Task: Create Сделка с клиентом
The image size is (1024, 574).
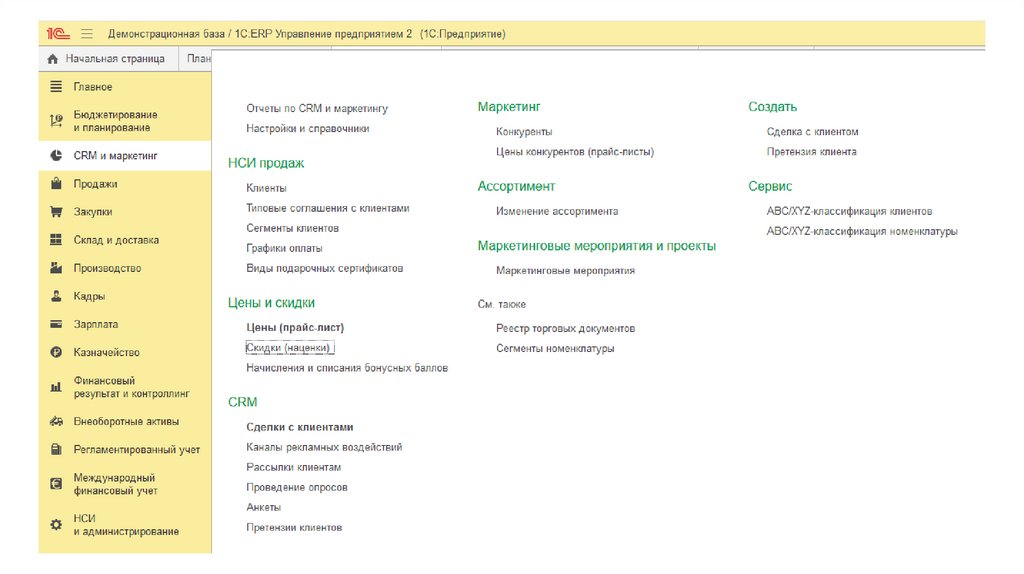Action: (x=812, y=132)
